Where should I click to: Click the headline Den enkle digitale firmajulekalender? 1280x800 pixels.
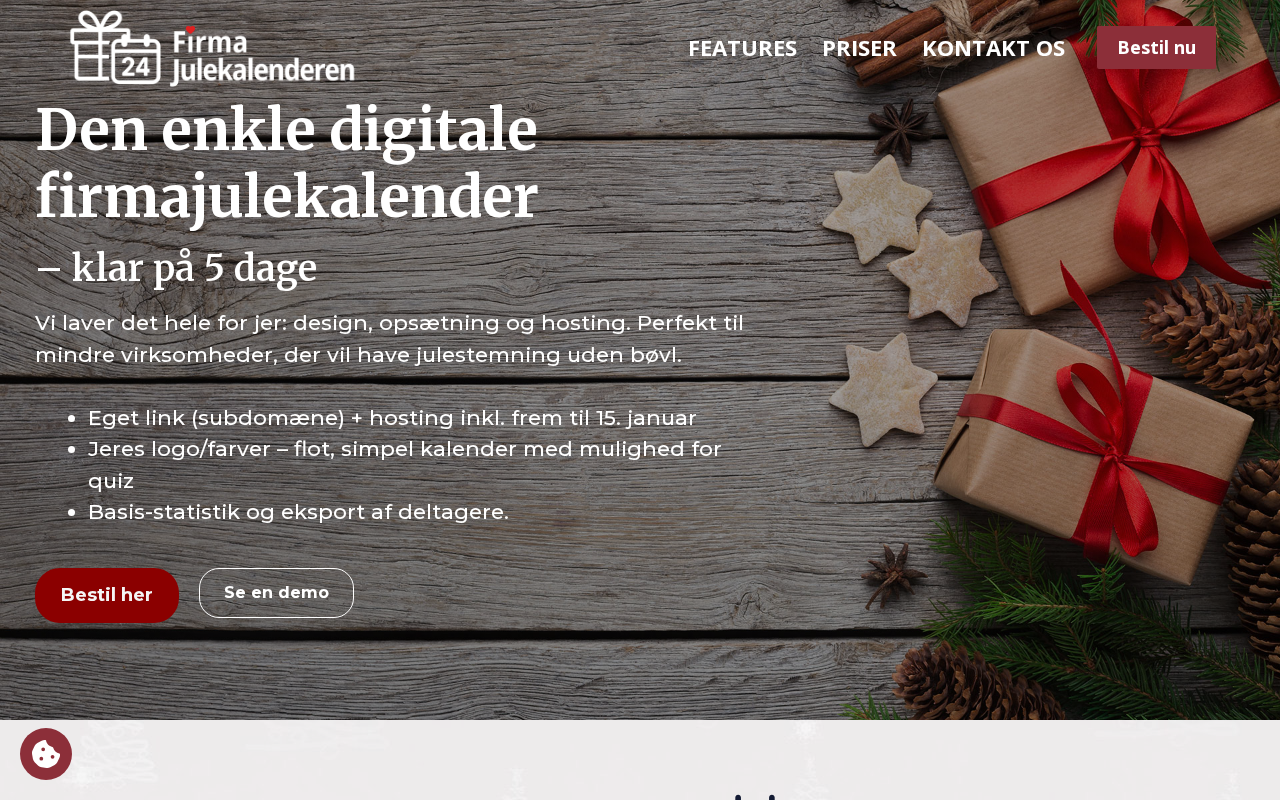pos(287,163)
